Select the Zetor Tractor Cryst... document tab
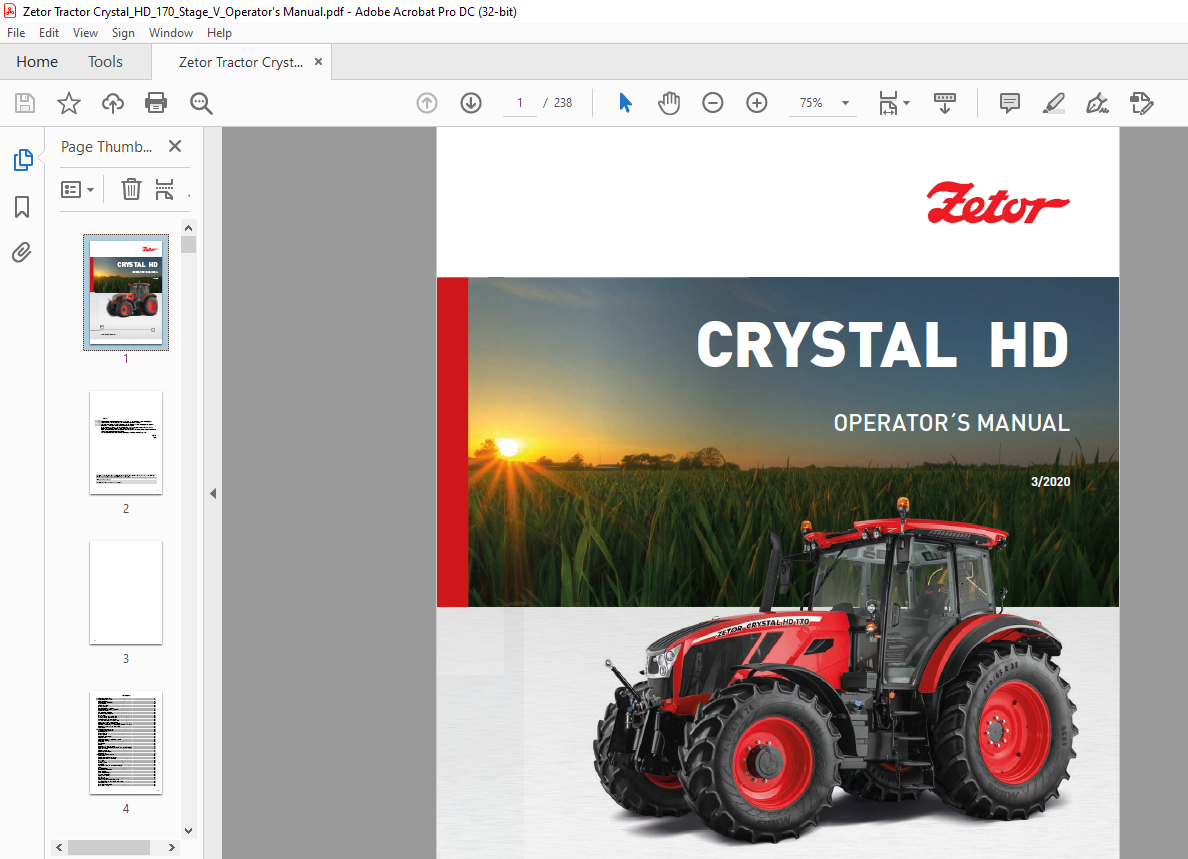This screenshot has height=859, width=1188. (241, 63)
